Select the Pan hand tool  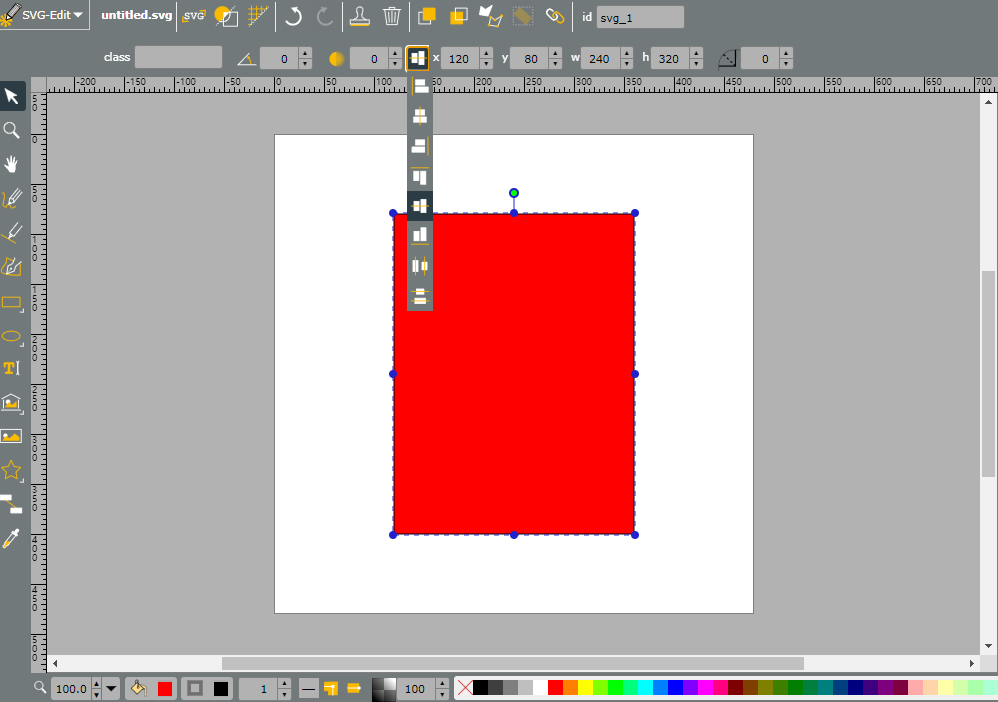(x=11, y=164)
